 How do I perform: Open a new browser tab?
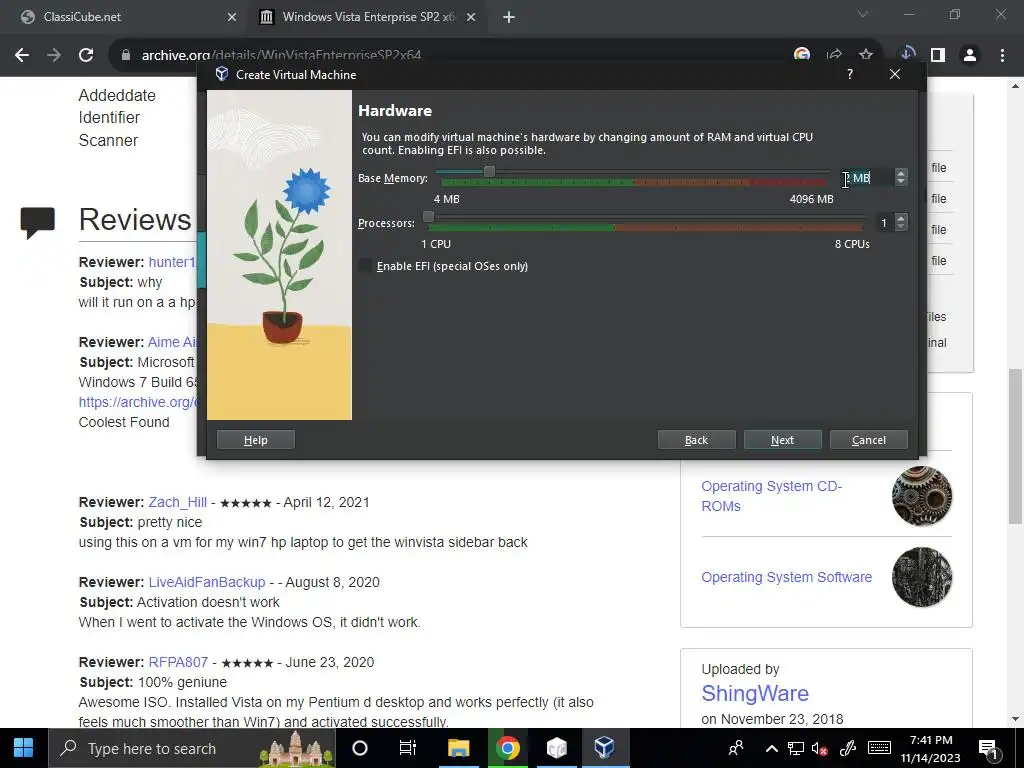(509, 18)
